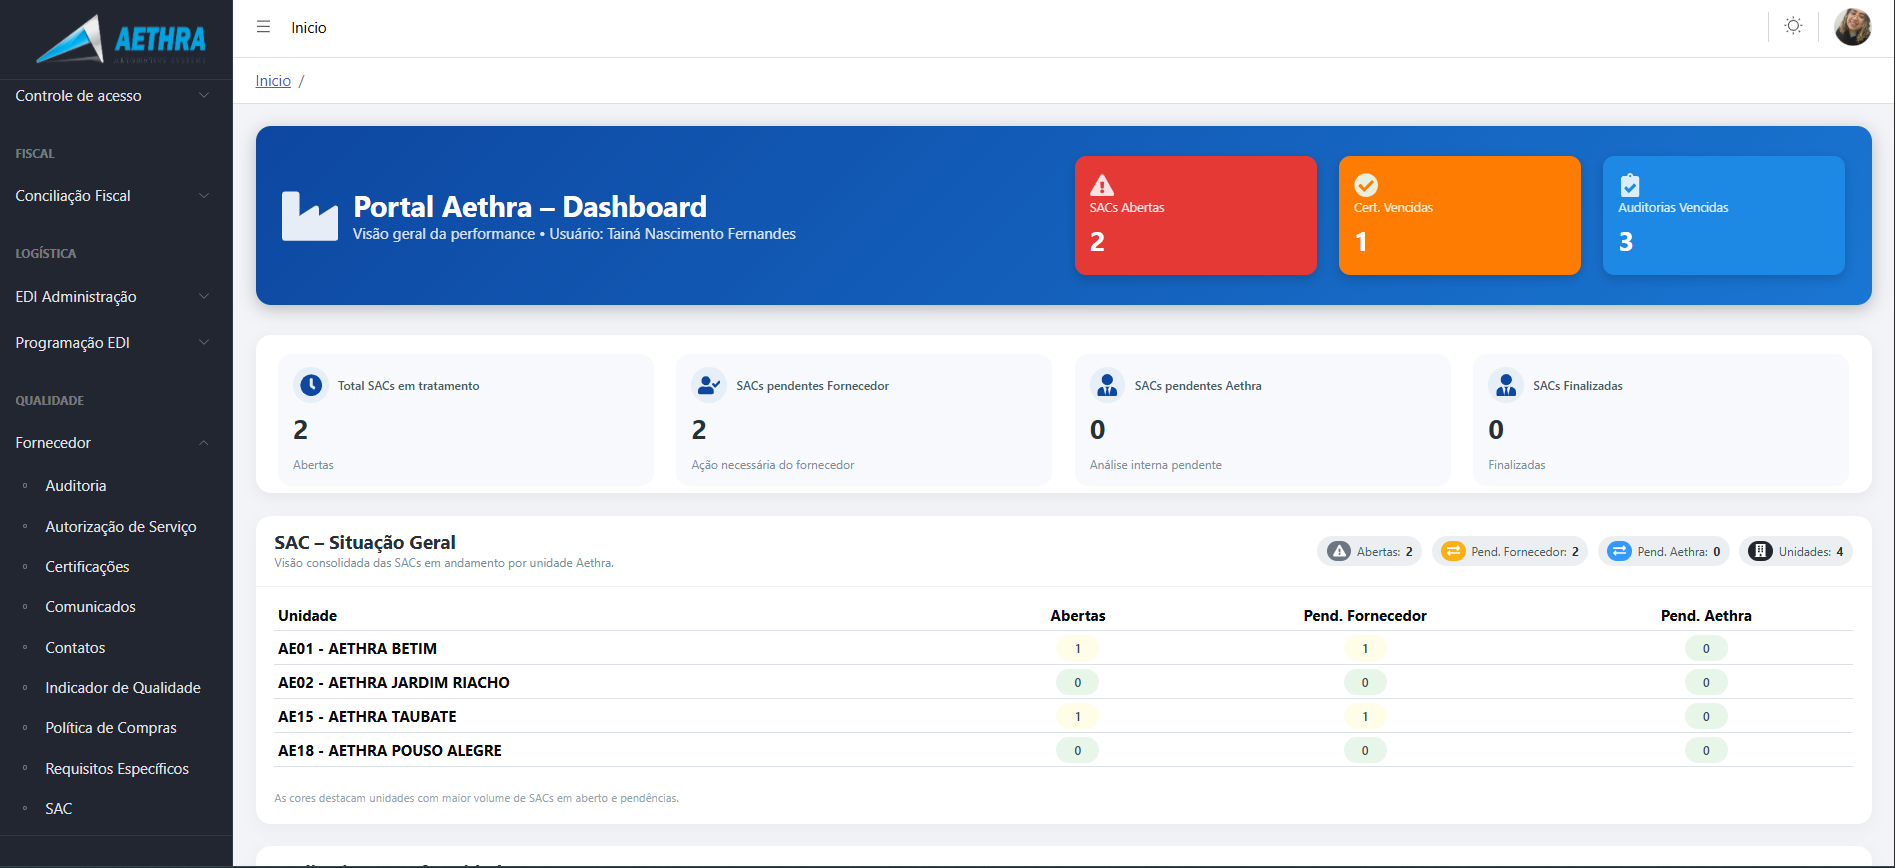Click the SAC – Situação Geral heading
The width and height of the screenshot is (1895, 868).
pos(365,542)
